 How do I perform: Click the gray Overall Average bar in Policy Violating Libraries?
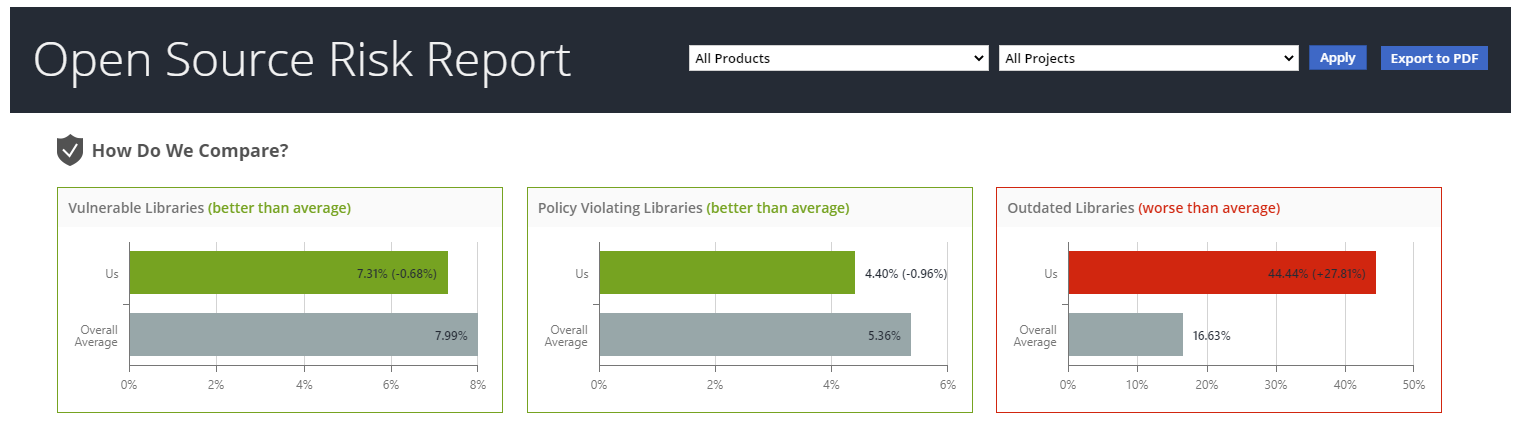point(755,335)
